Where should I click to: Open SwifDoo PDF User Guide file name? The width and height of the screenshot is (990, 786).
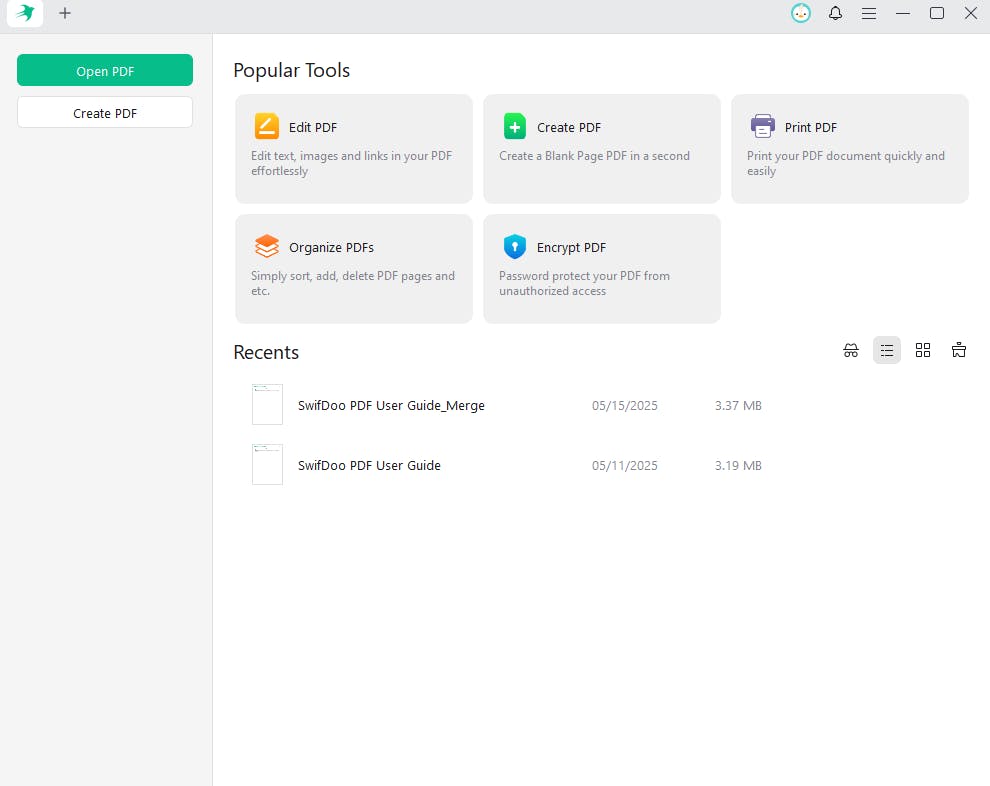click(369, 465)
